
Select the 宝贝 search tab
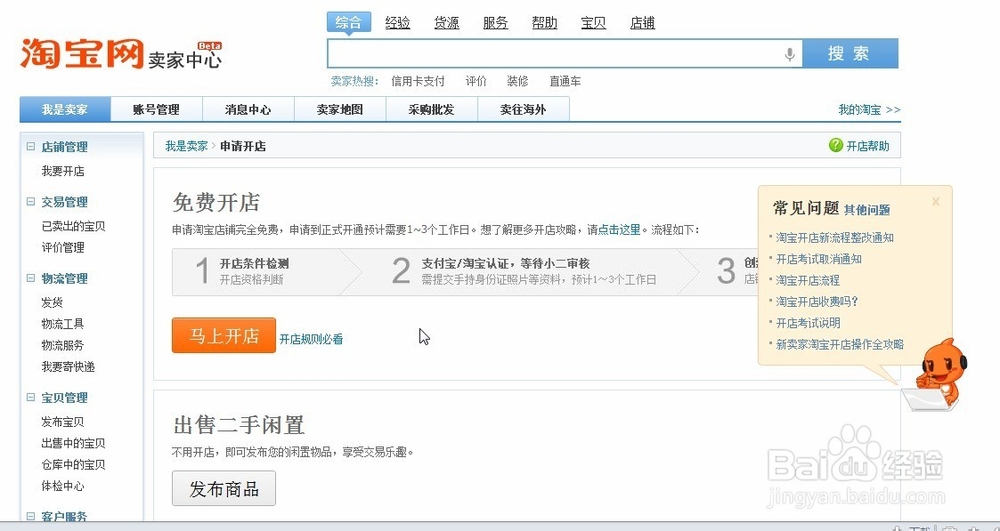coord(593,23)
